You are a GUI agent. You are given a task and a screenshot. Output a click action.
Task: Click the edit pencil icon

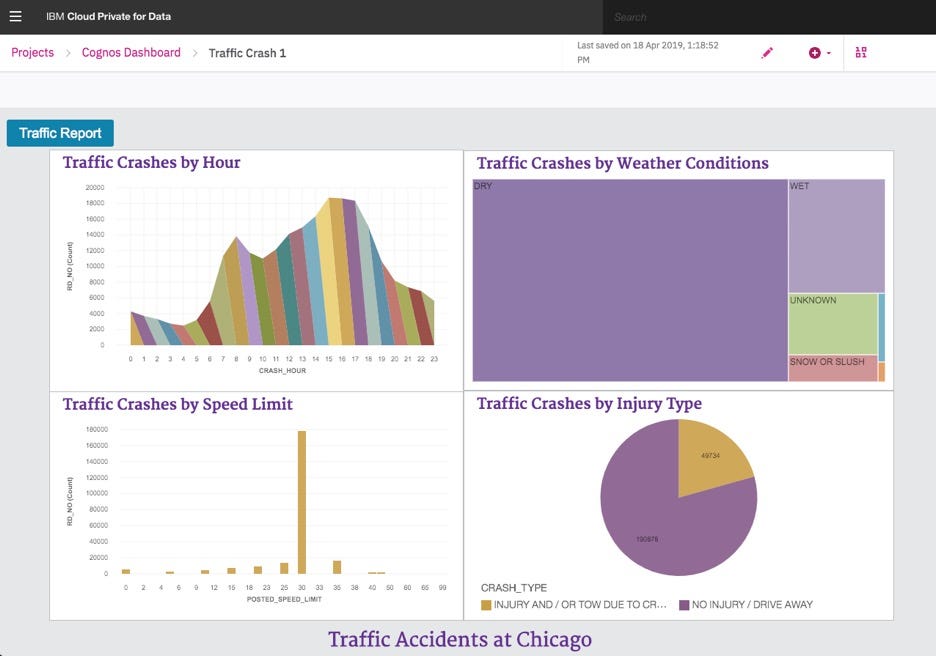tap(767, 52)
